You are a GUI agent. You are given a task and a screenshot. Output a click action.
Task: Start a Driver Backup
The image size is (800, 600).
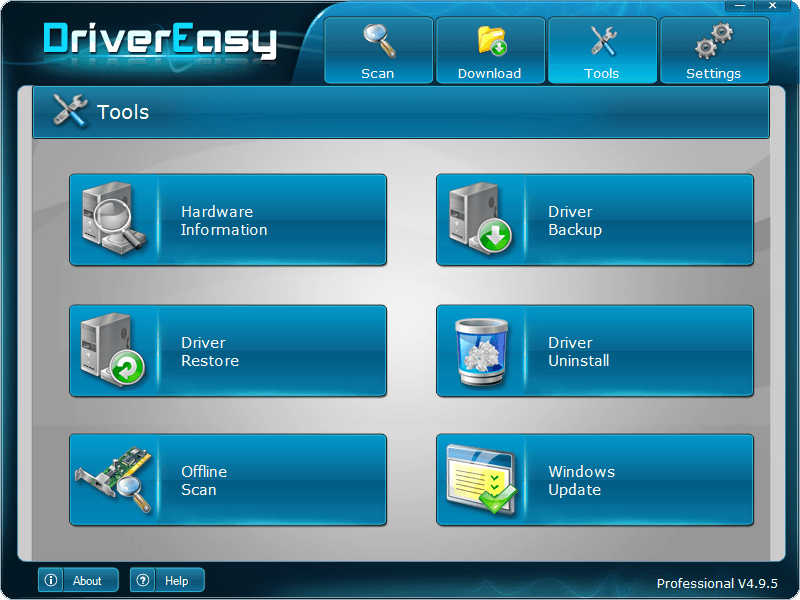(x=595, y=220)
